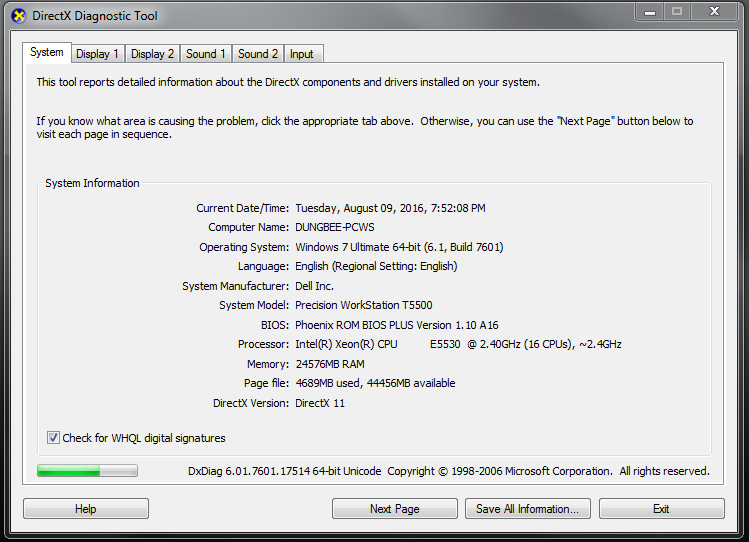Click the Next Page button
The image size is (749, 542).
point(394,509)
